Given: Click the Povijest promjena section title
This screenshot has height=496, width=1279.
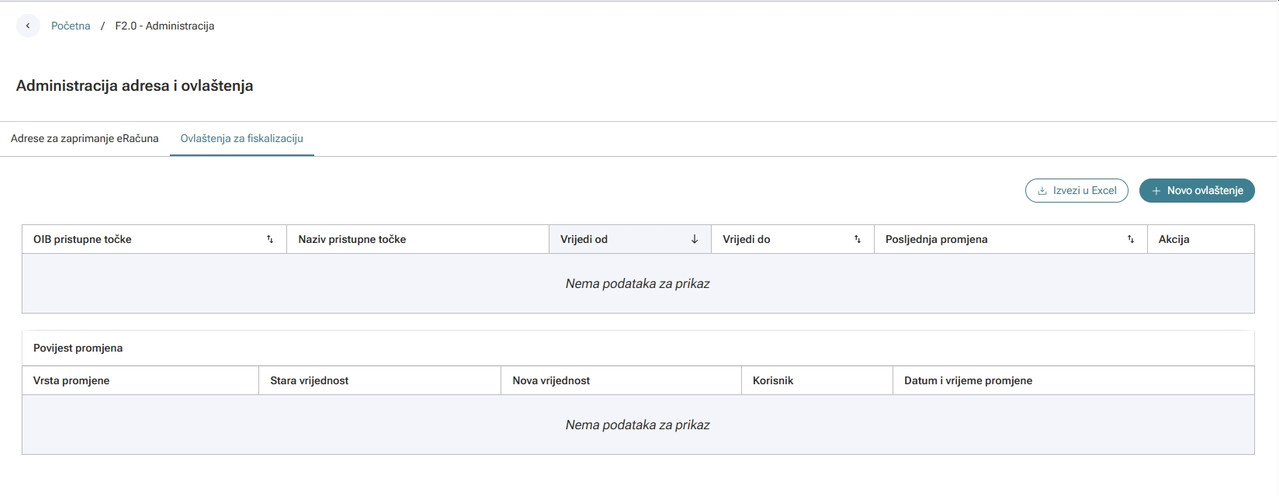Looking at the screenshot, I should coord(78,348).
